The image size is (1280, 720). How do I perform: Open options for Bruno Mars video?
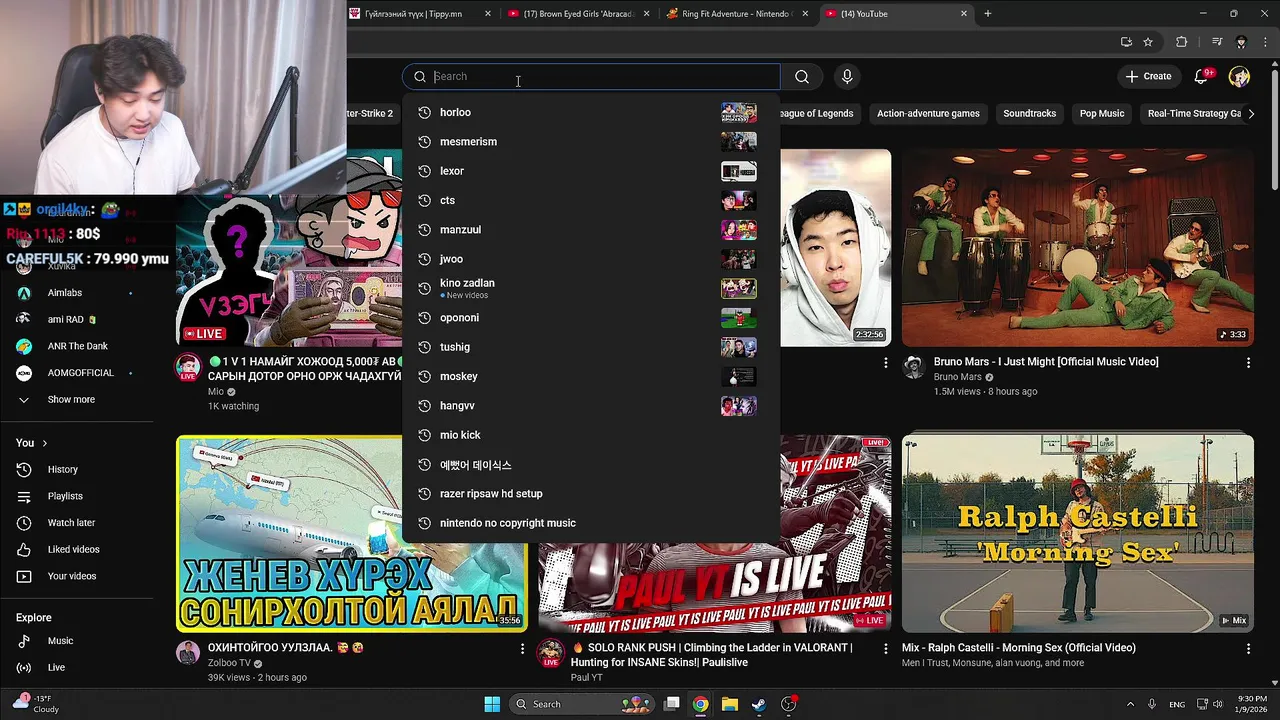(1248, 362)
